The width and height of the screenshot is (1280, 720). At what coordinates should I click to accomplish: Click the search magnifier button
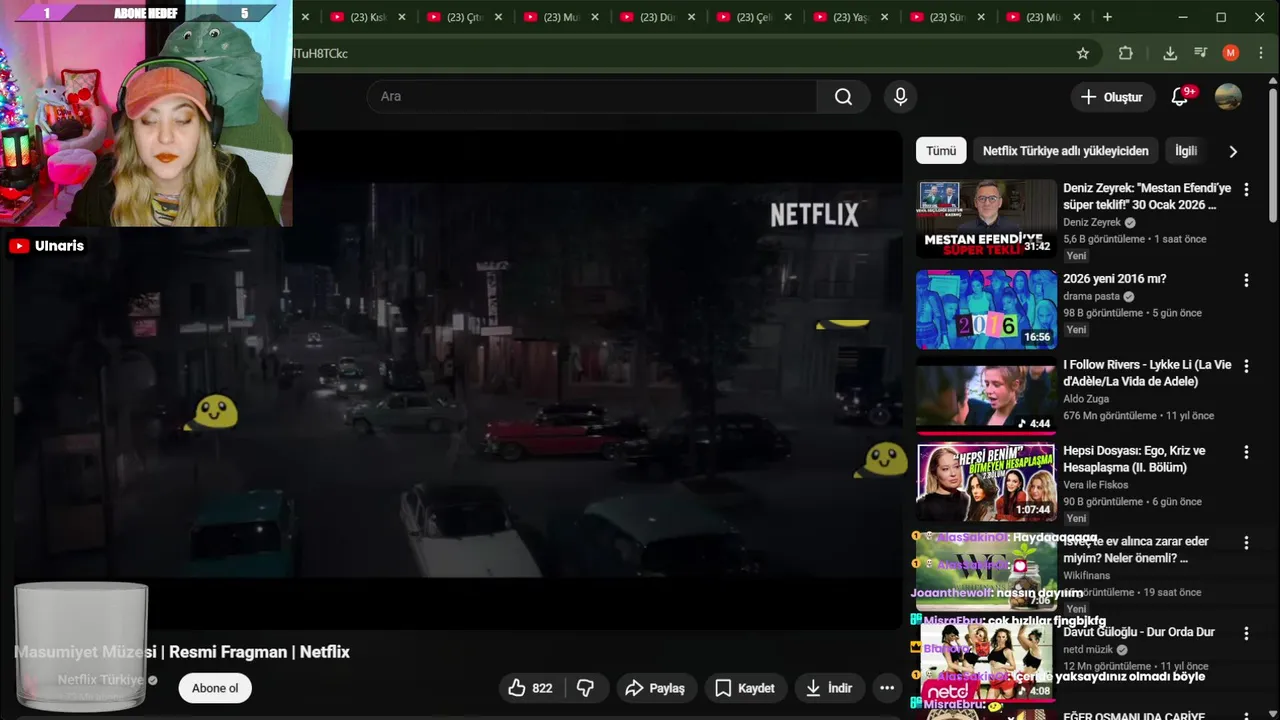[843, 97]
